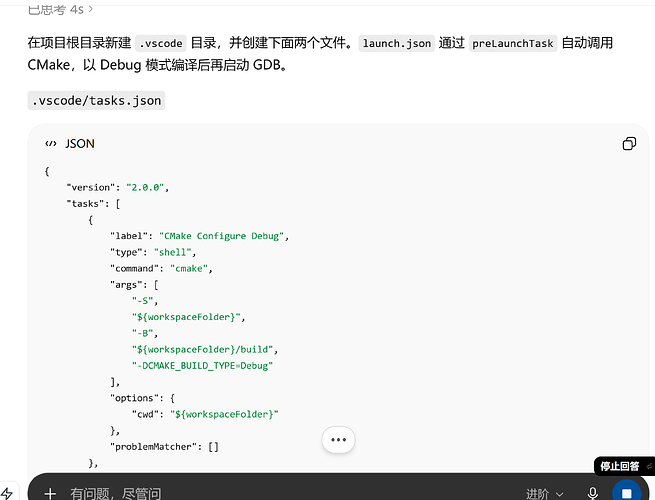Click the "type": "shell" line

[x=153, y=252]
